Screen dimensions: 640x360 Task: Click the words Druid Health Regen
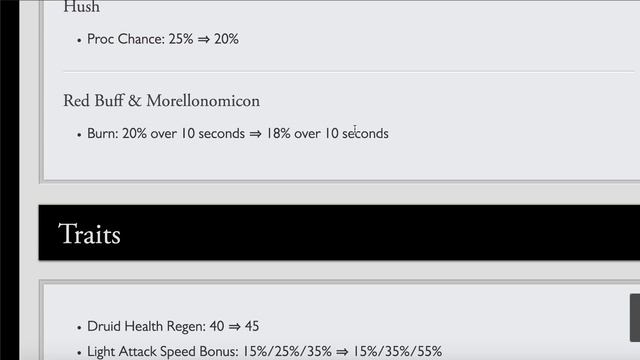pyautogui.click(x=146, y=326)
